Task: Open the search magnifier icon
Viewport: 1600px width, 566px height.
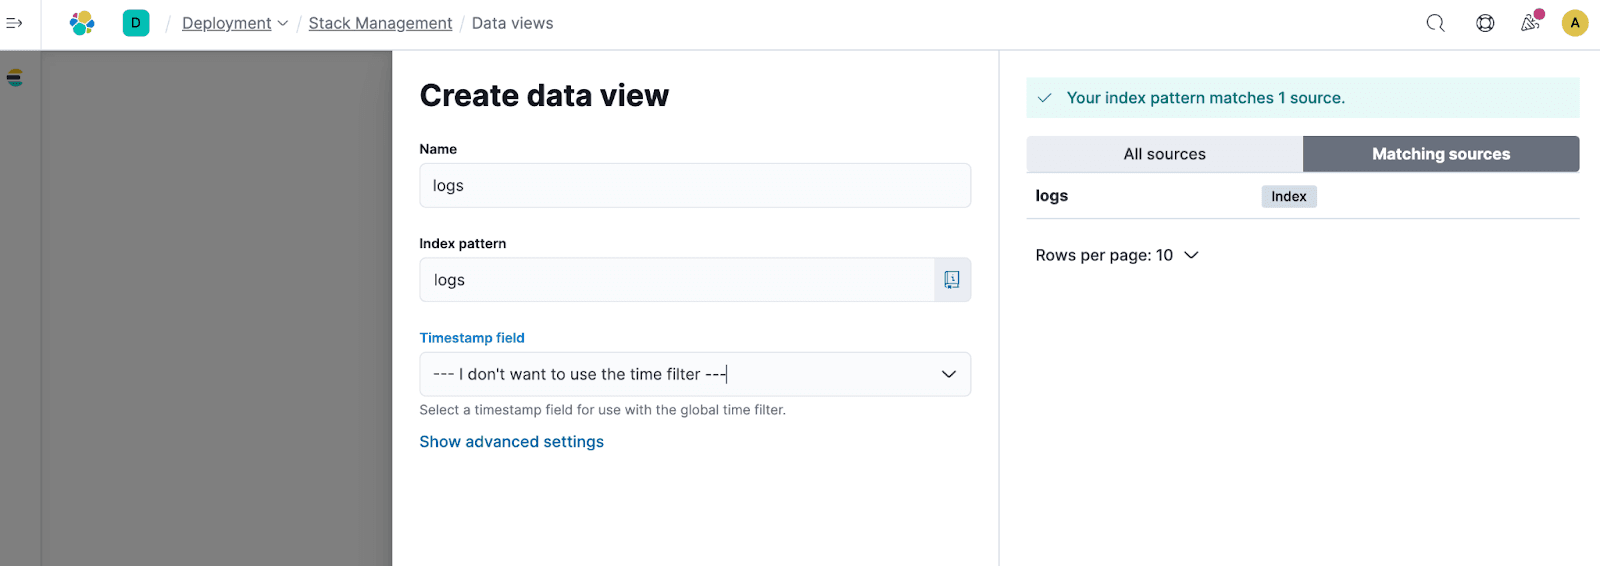Action: pyautogui.click(x=1435, y=23)
